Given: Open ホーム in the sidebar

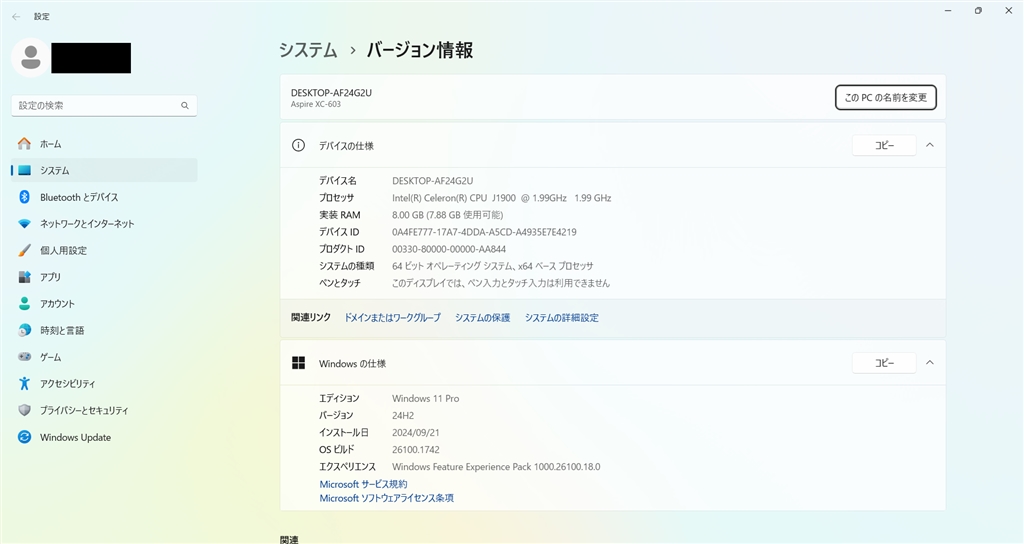Looking at the screenshot, I should pos(104,144).
